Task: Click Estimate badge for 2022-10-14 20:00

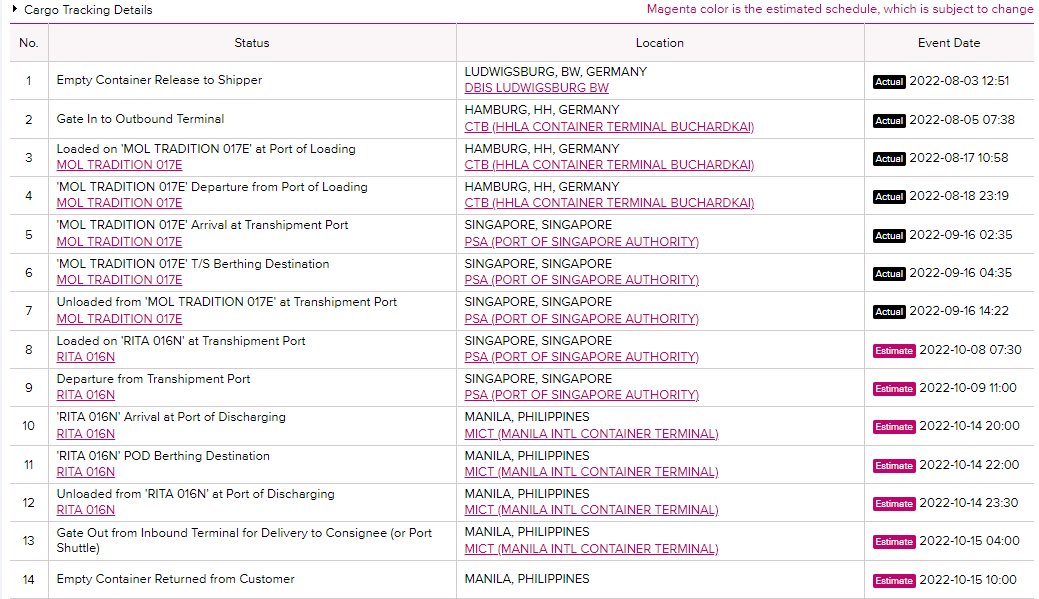Action: pos(894,427)
